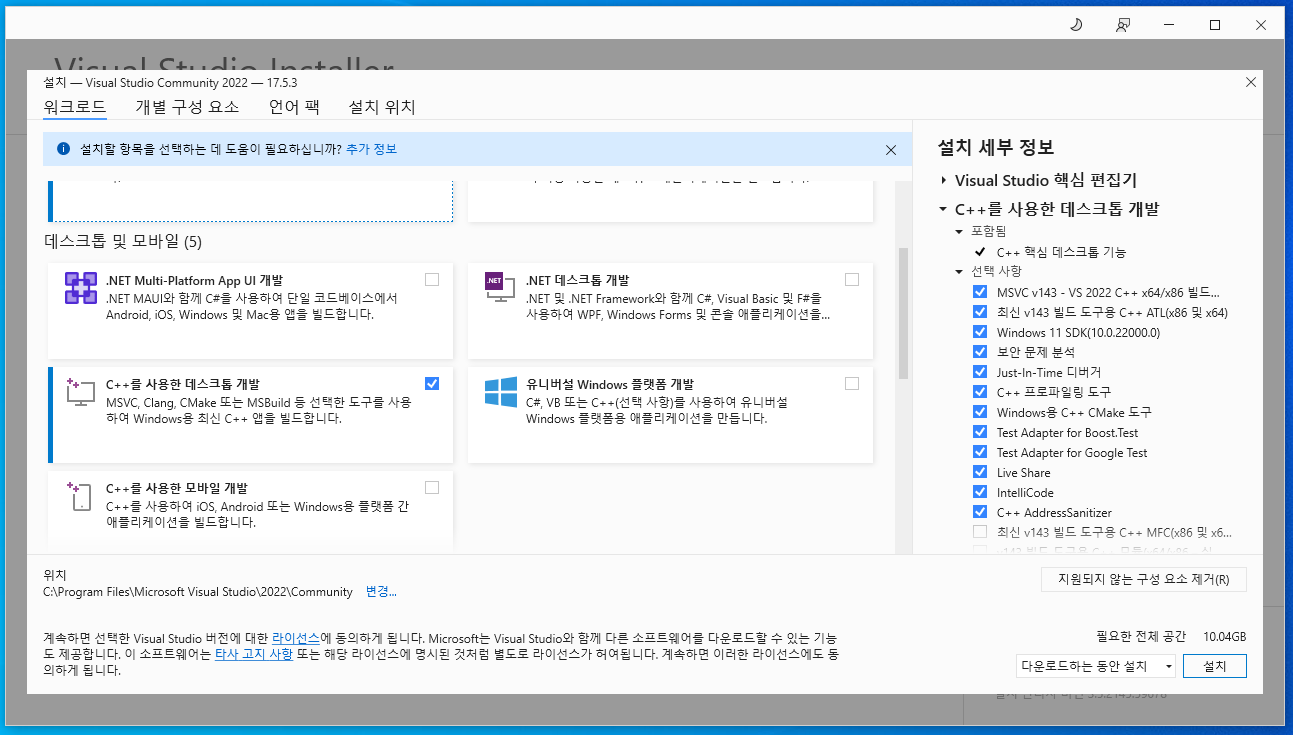Click the C++를 사용한 데스크톱 개발 monitor icon
The image size is (1293, 735).
80,391
